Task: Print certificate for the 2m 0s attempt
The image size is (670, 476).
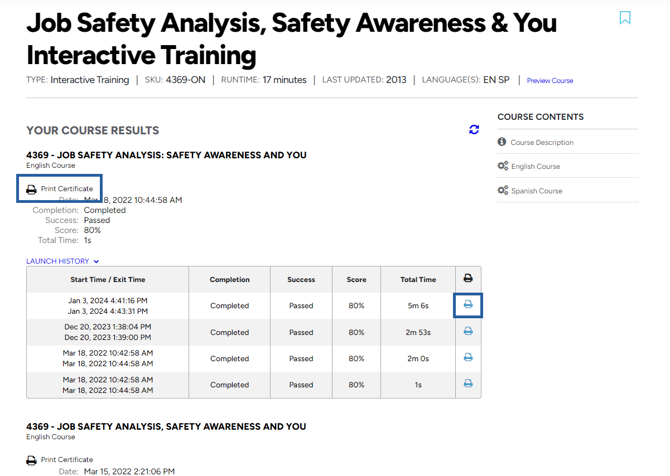Action: tap(468, 358)
